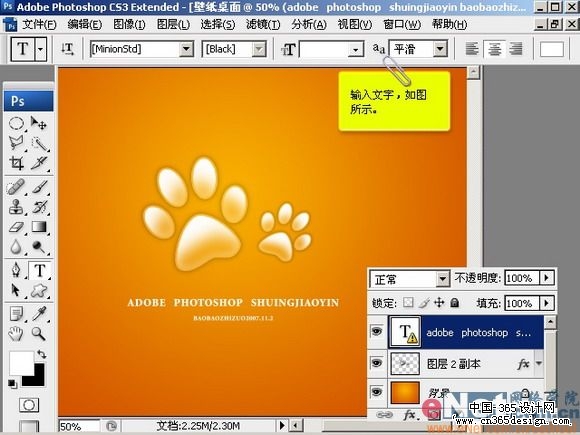The height and width of the screenshot is (435, 580).
Task: Open the 正常 blend mode dropdown
Action: 442,279
